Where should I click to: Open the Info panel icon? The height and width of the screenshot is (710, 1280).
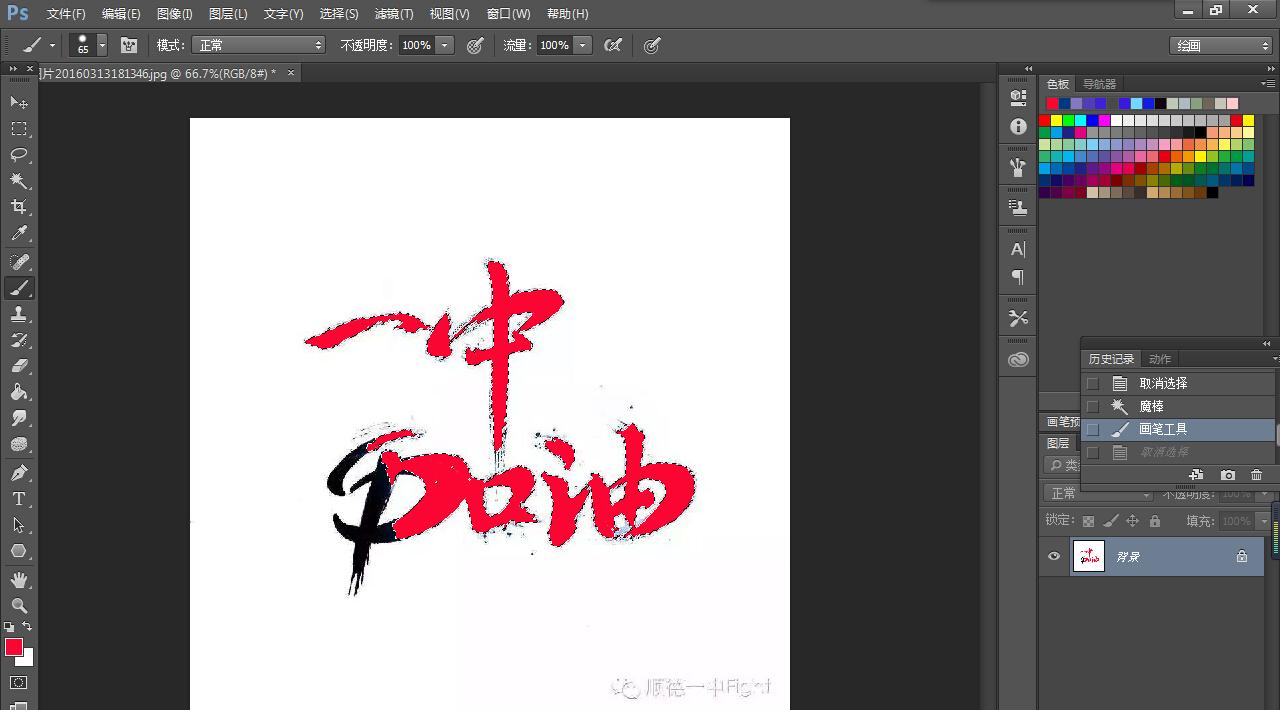[x=1017, y=126]
